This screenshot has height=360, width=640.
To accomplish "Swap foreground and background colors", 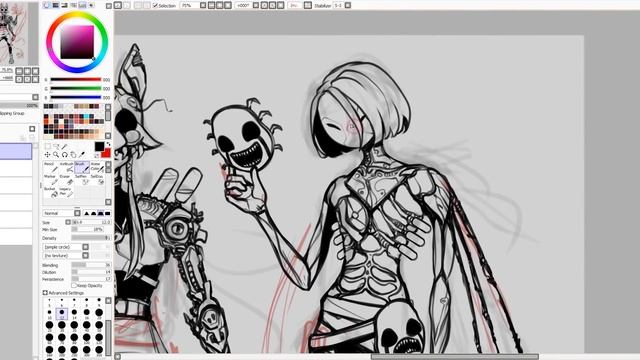I will click(x=109, y=144).
